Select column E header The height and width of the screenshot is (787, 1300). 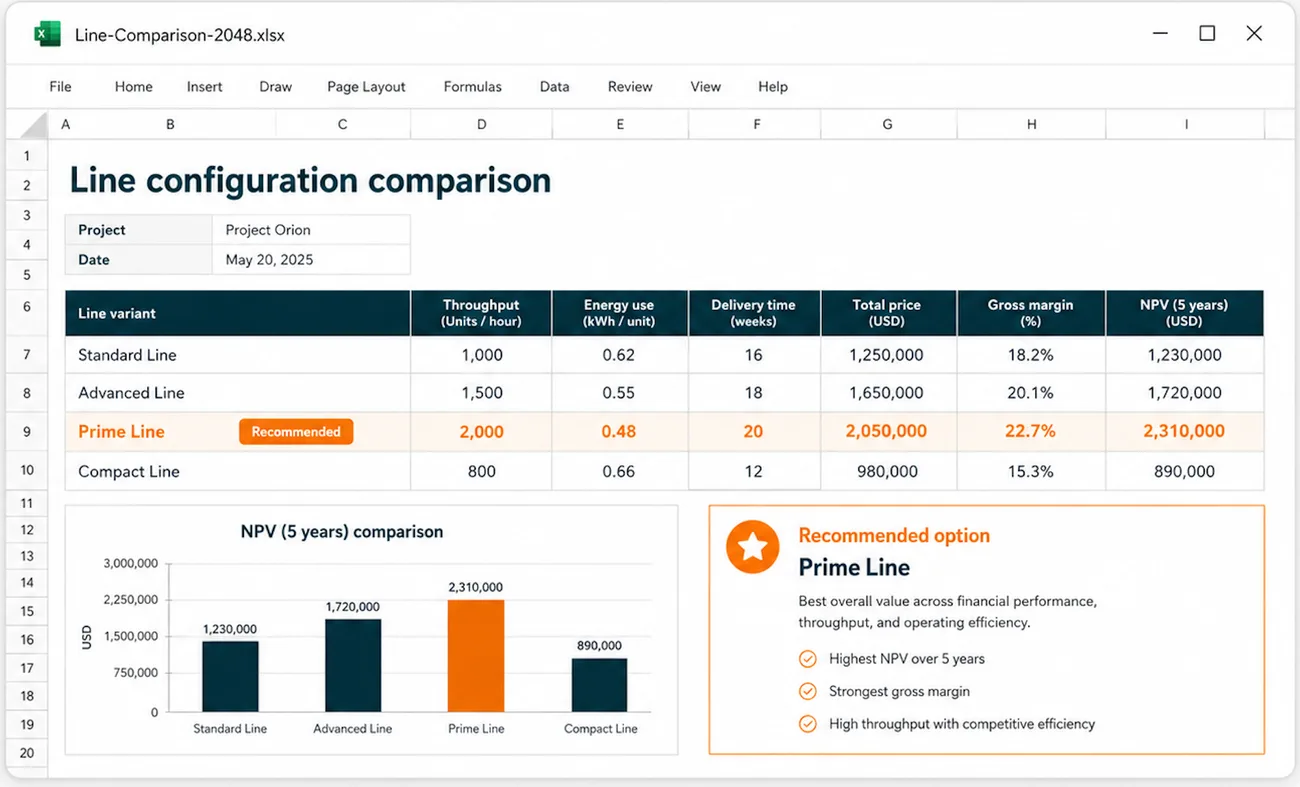[x=620, y=125]
